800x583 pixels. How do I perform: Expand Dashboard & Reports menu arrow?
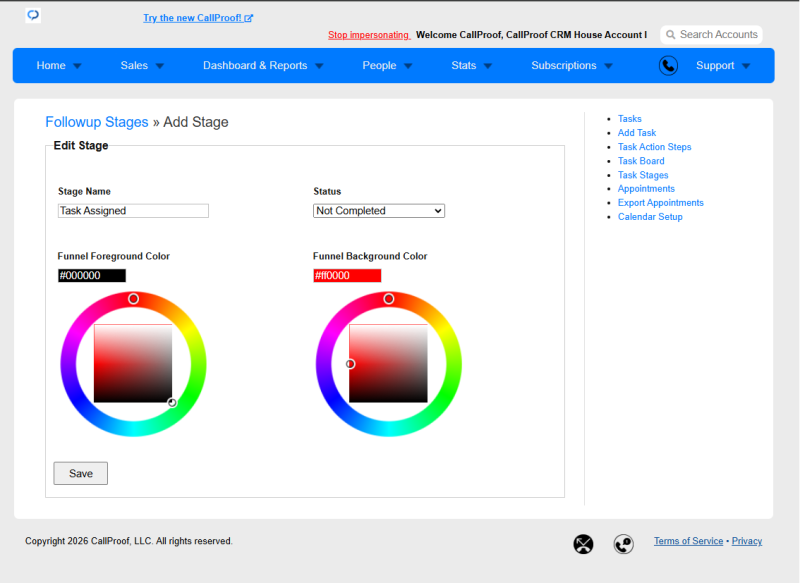coord(319,66)
